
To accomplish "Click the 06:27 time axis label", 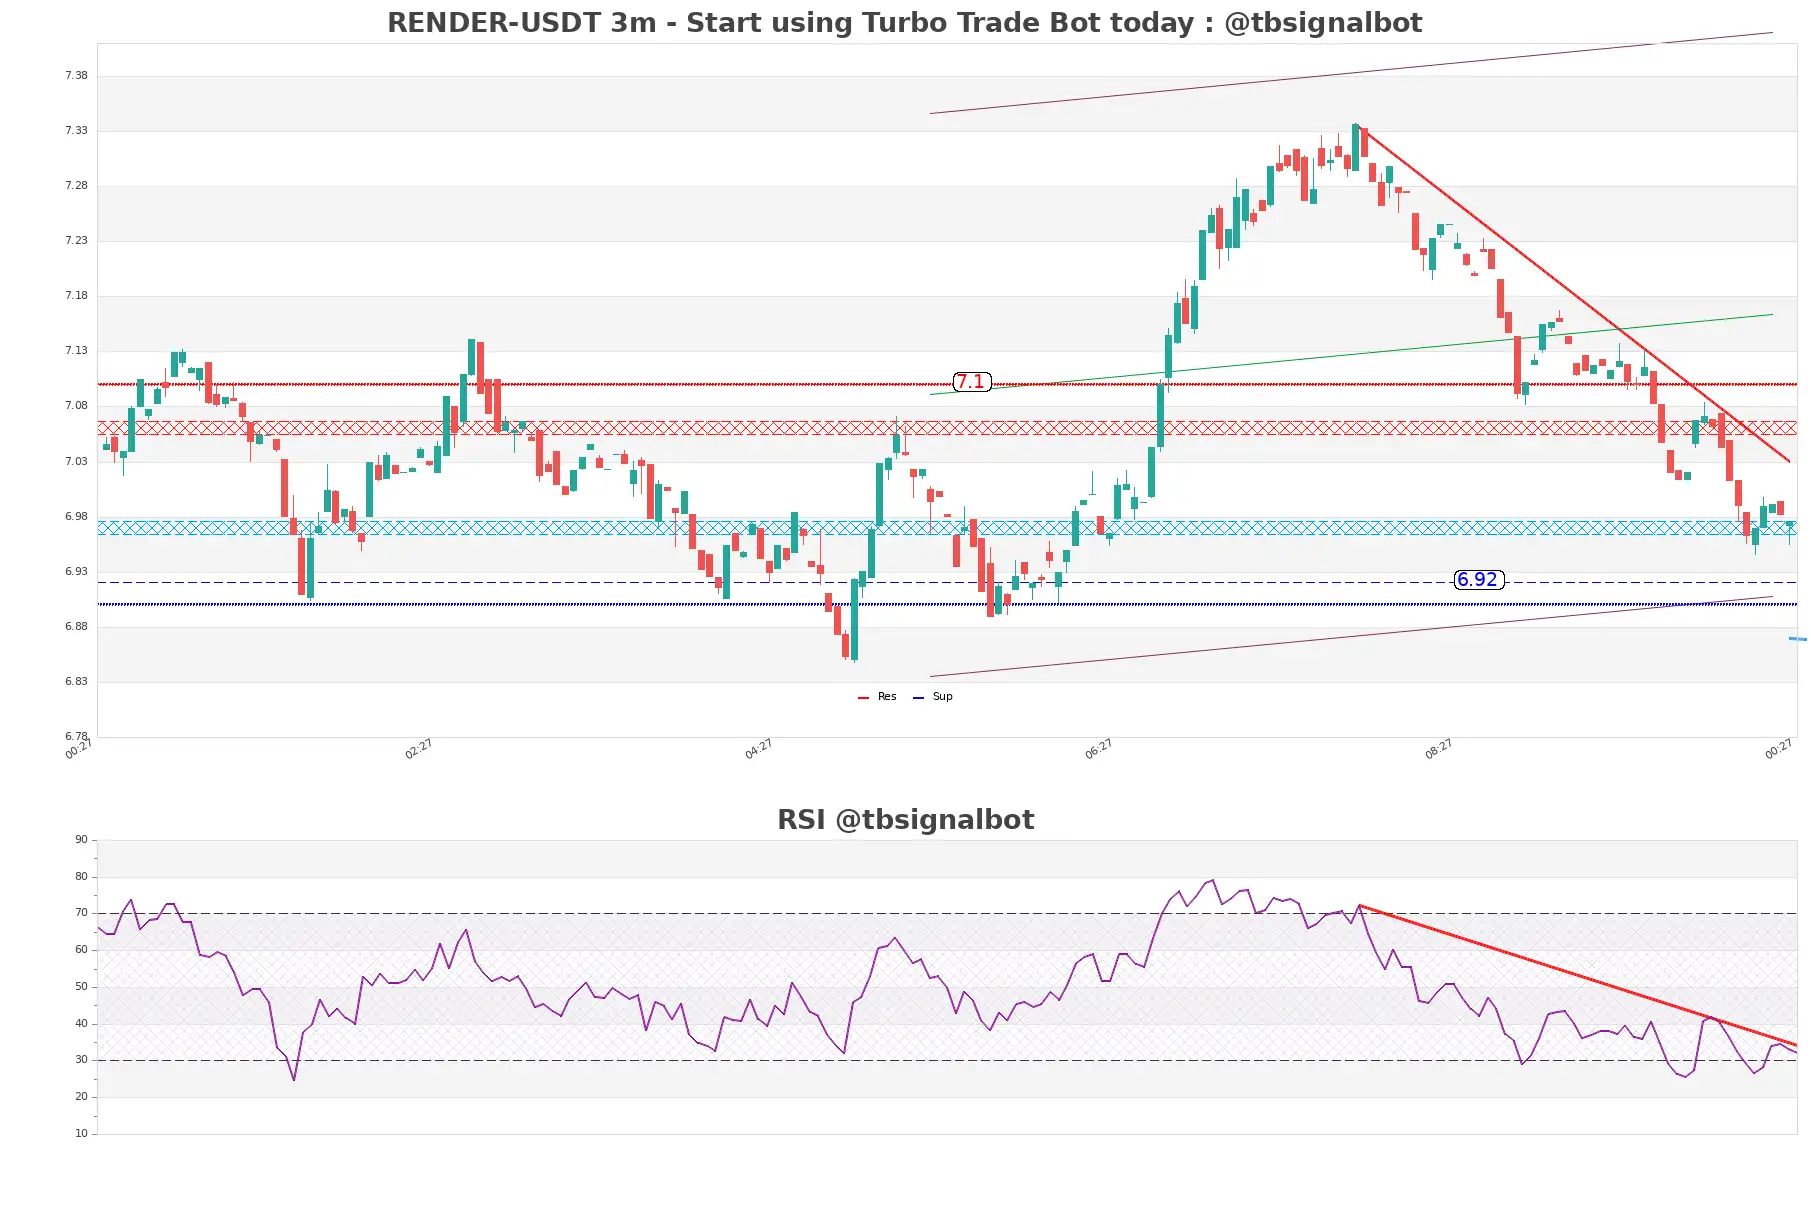I will [x=1099, y=749].
